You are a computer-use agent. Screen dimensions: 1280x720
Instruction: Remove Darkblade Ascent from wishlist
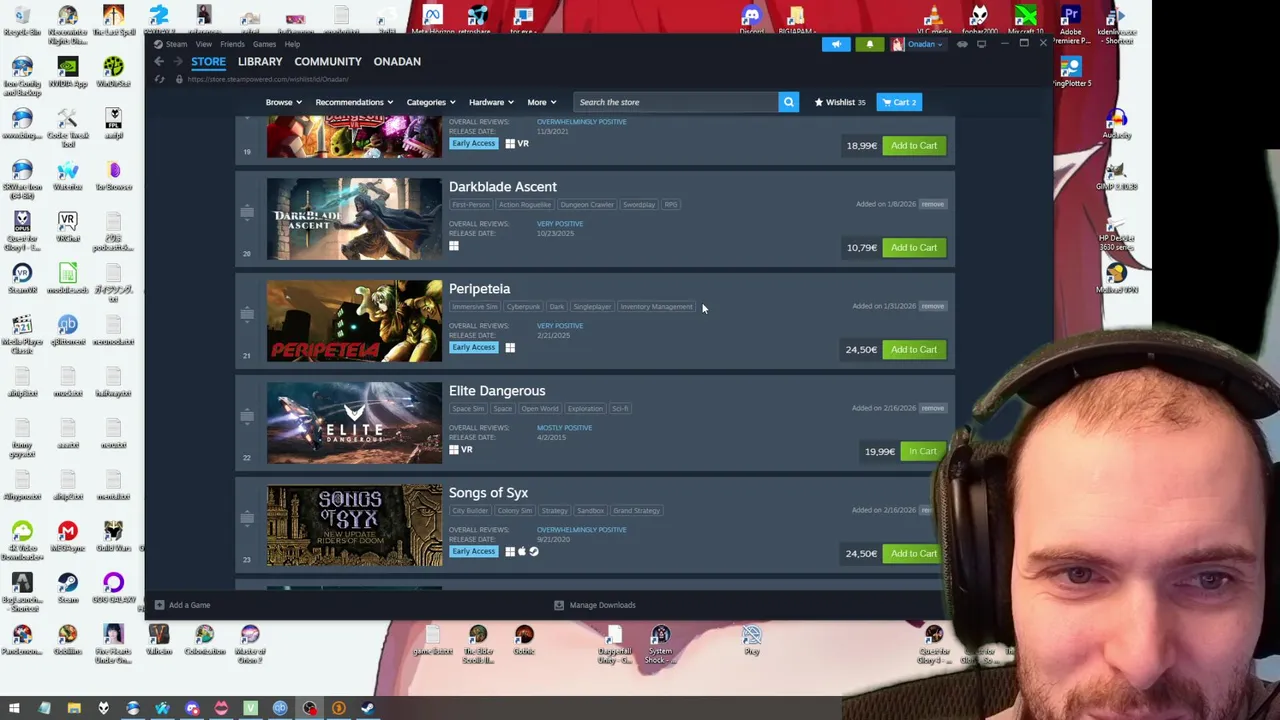[x=932, y=204]
